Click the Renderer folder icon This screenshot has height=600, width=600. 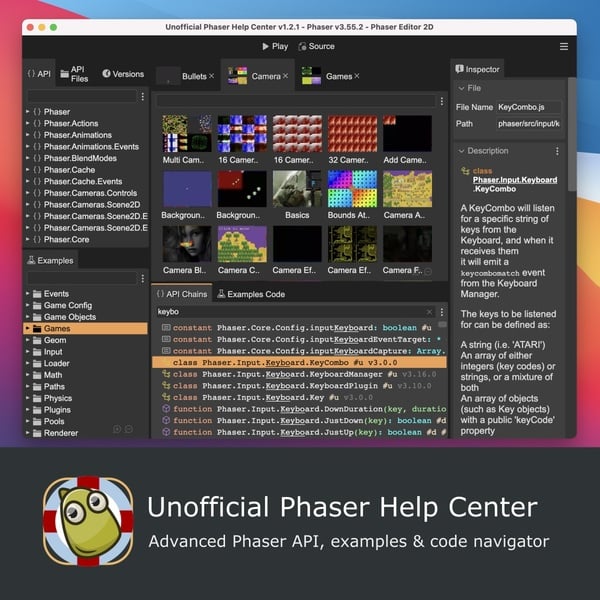coord(37,433)
